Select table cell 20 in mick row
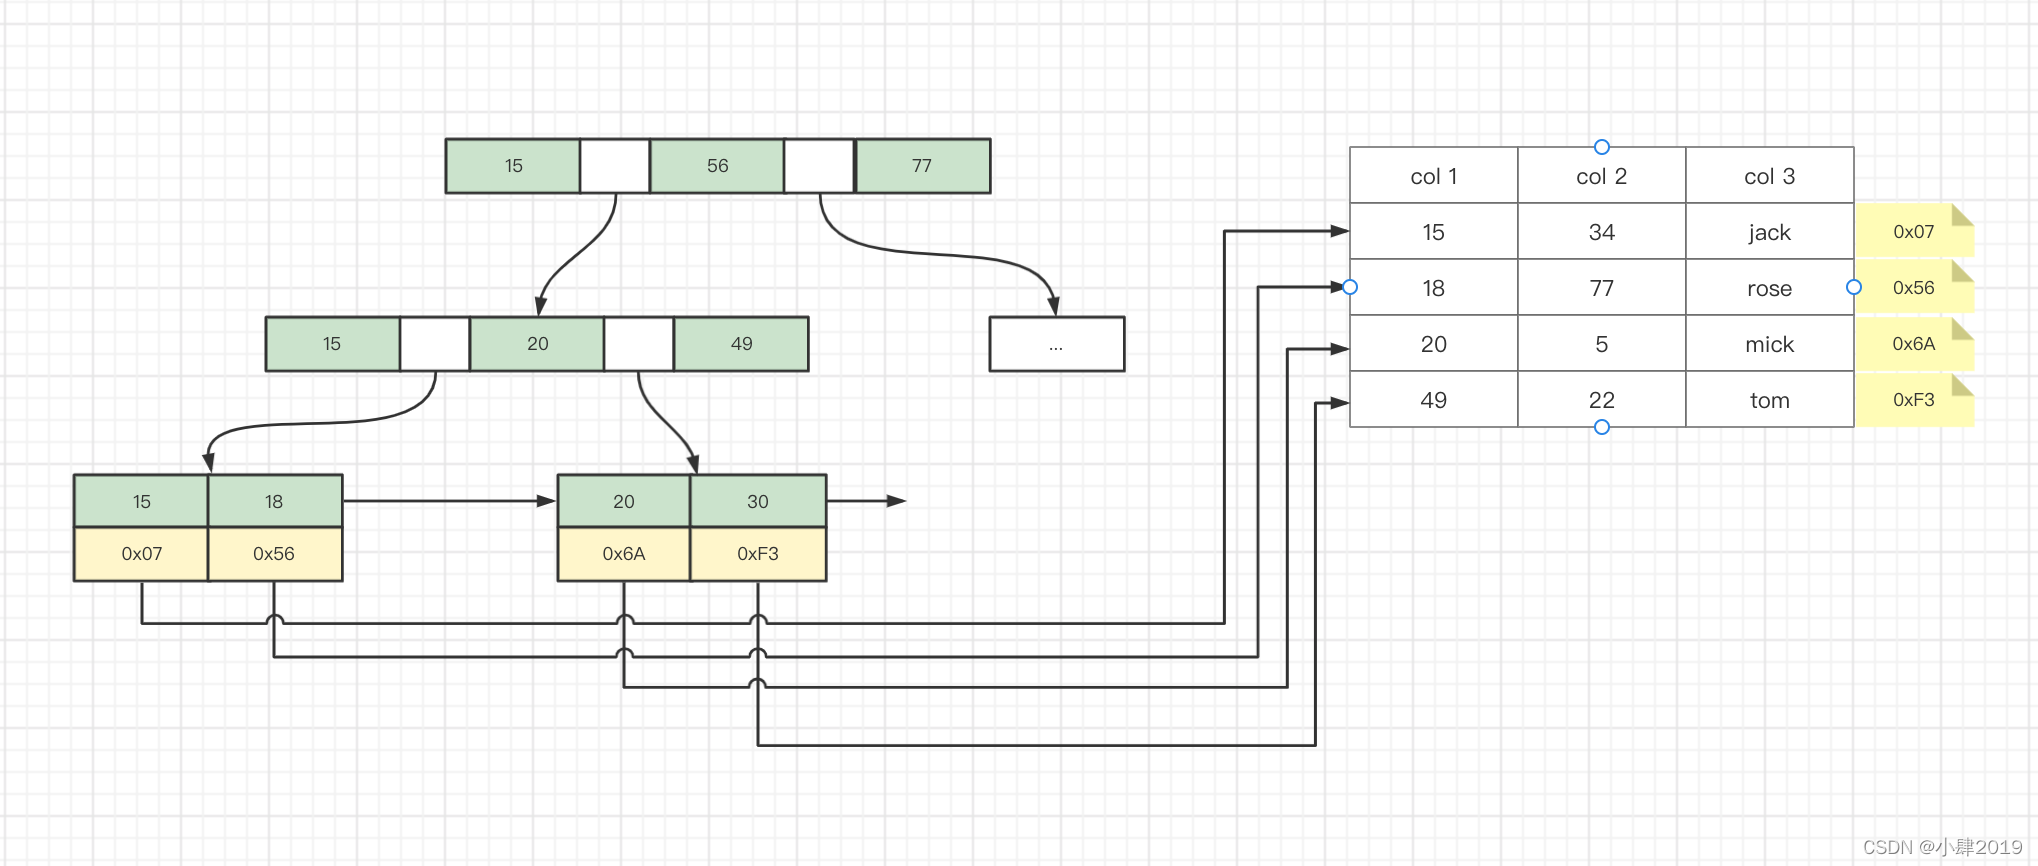The image size is (2038, 866). click(1434, 344)
